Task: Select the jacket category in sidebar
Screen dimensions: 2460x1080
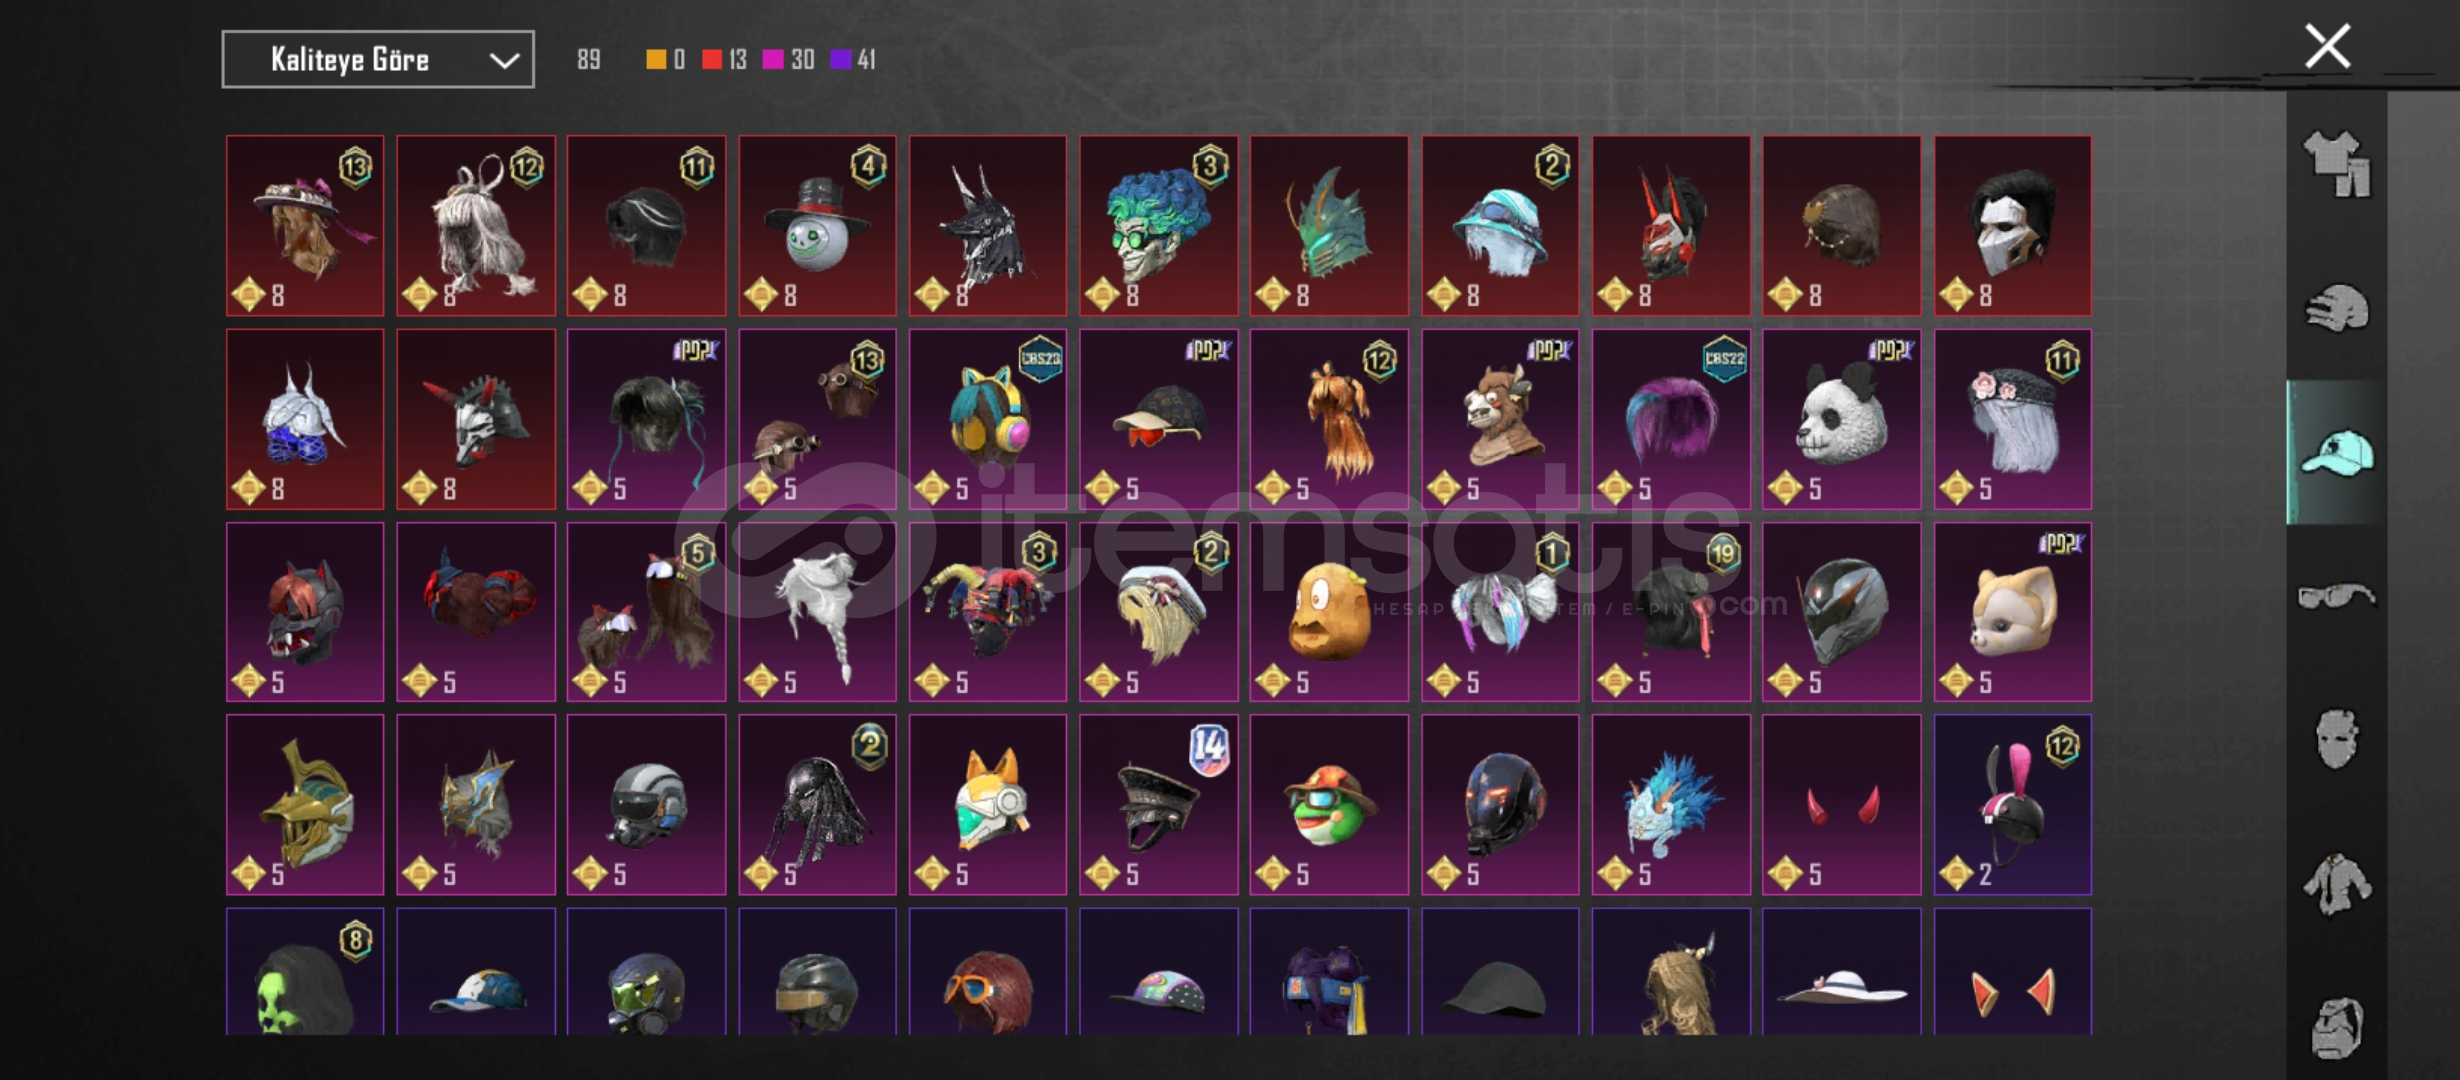Action: pos(2337,884)
